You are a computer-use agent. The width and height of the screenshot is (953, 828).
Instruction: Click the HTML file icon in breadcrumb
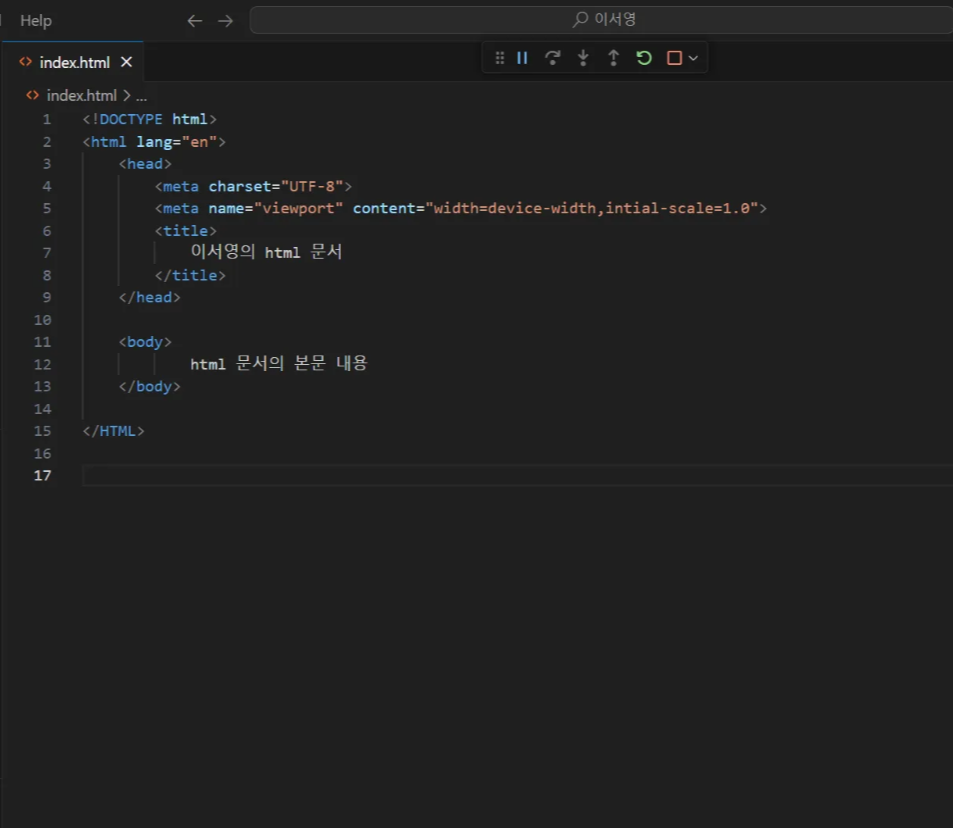[x=32, y=95]
